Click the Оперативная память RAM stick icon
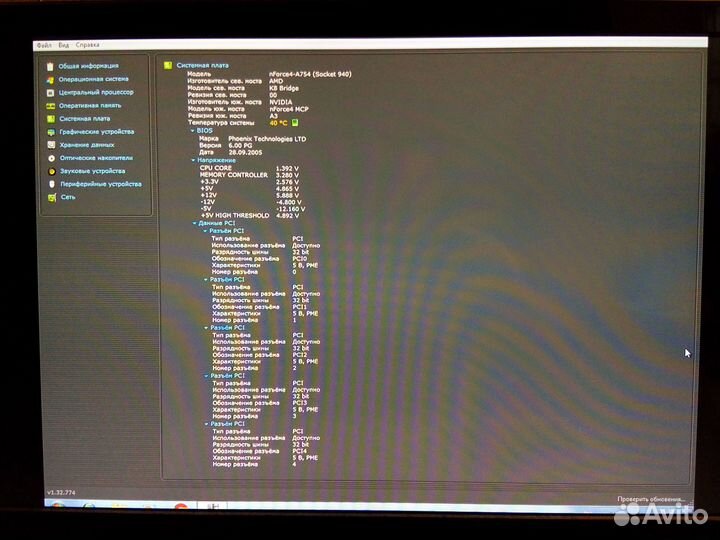 tap(51, 106)
